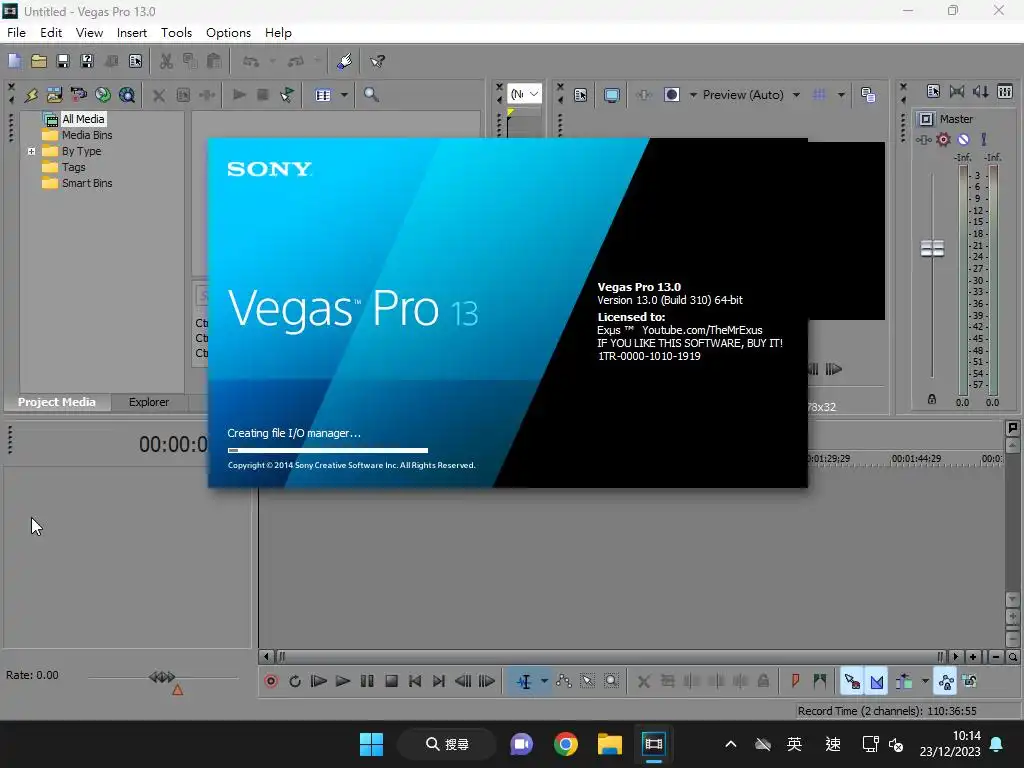The height and width of the screenshot is (768, 1024).
Task: Toggle Auto Ripple icon
Action: pyautogui.click(x=904, y=681)
